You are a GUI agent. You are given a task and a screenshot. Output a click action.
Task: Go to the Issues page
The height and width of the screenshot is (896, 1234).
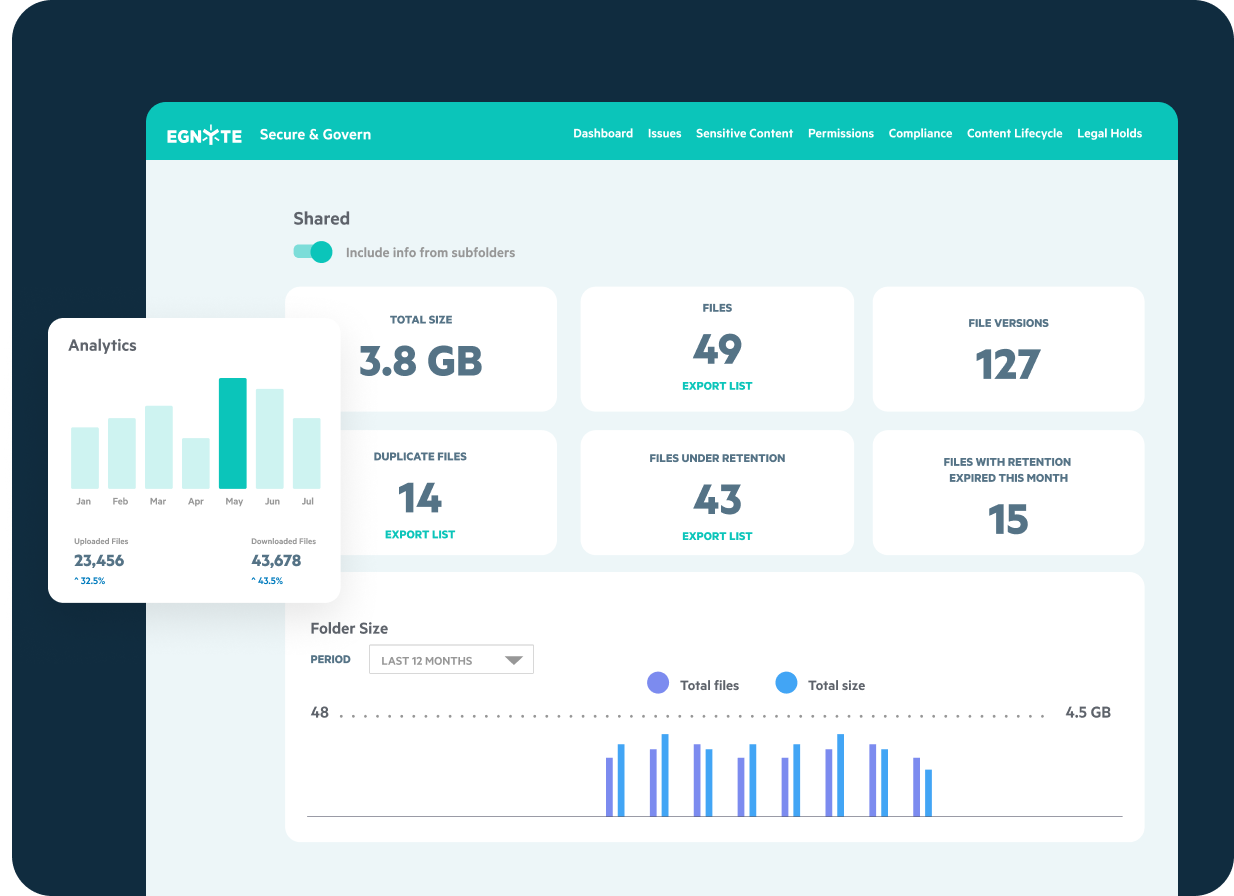tap(664, 133)
